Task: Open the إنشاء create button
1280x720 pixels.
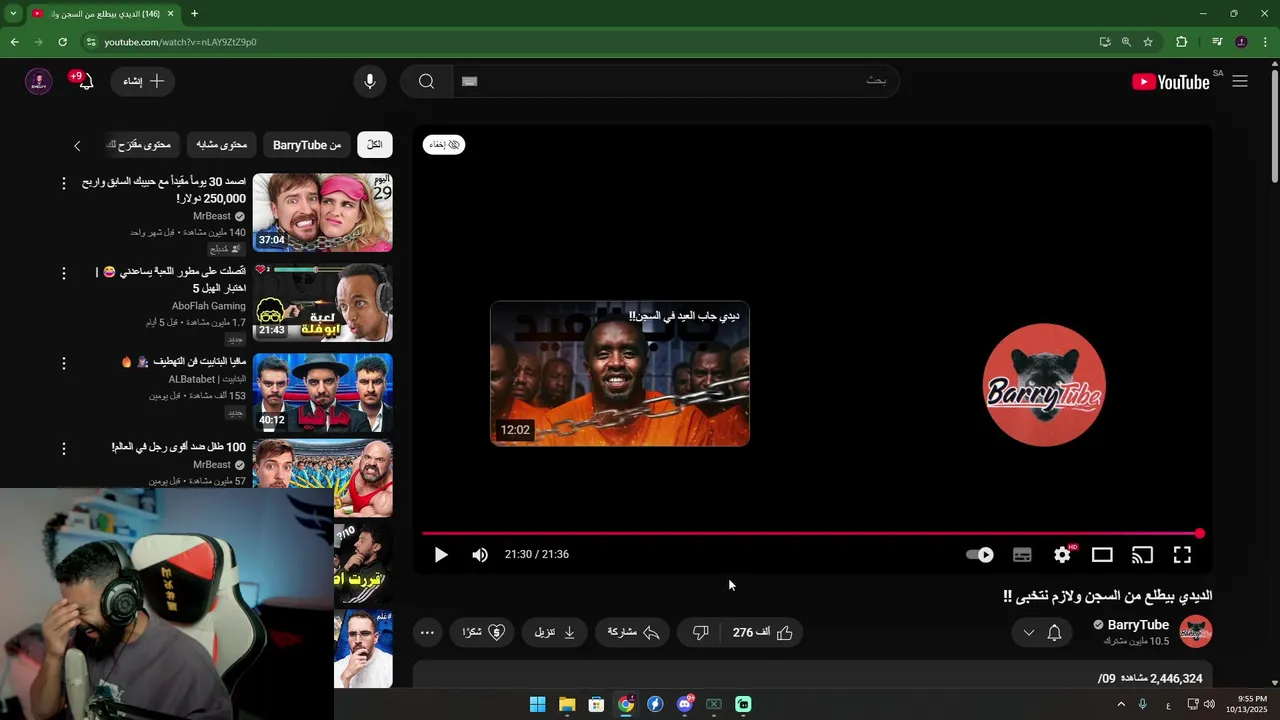Action: 143,81
